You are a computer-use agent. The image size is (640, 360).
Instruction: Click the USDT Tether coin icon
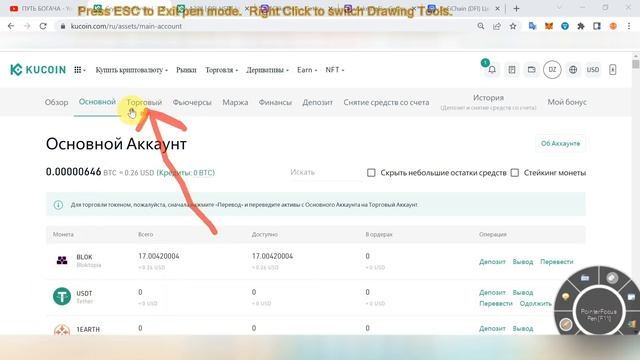[62, 296]
